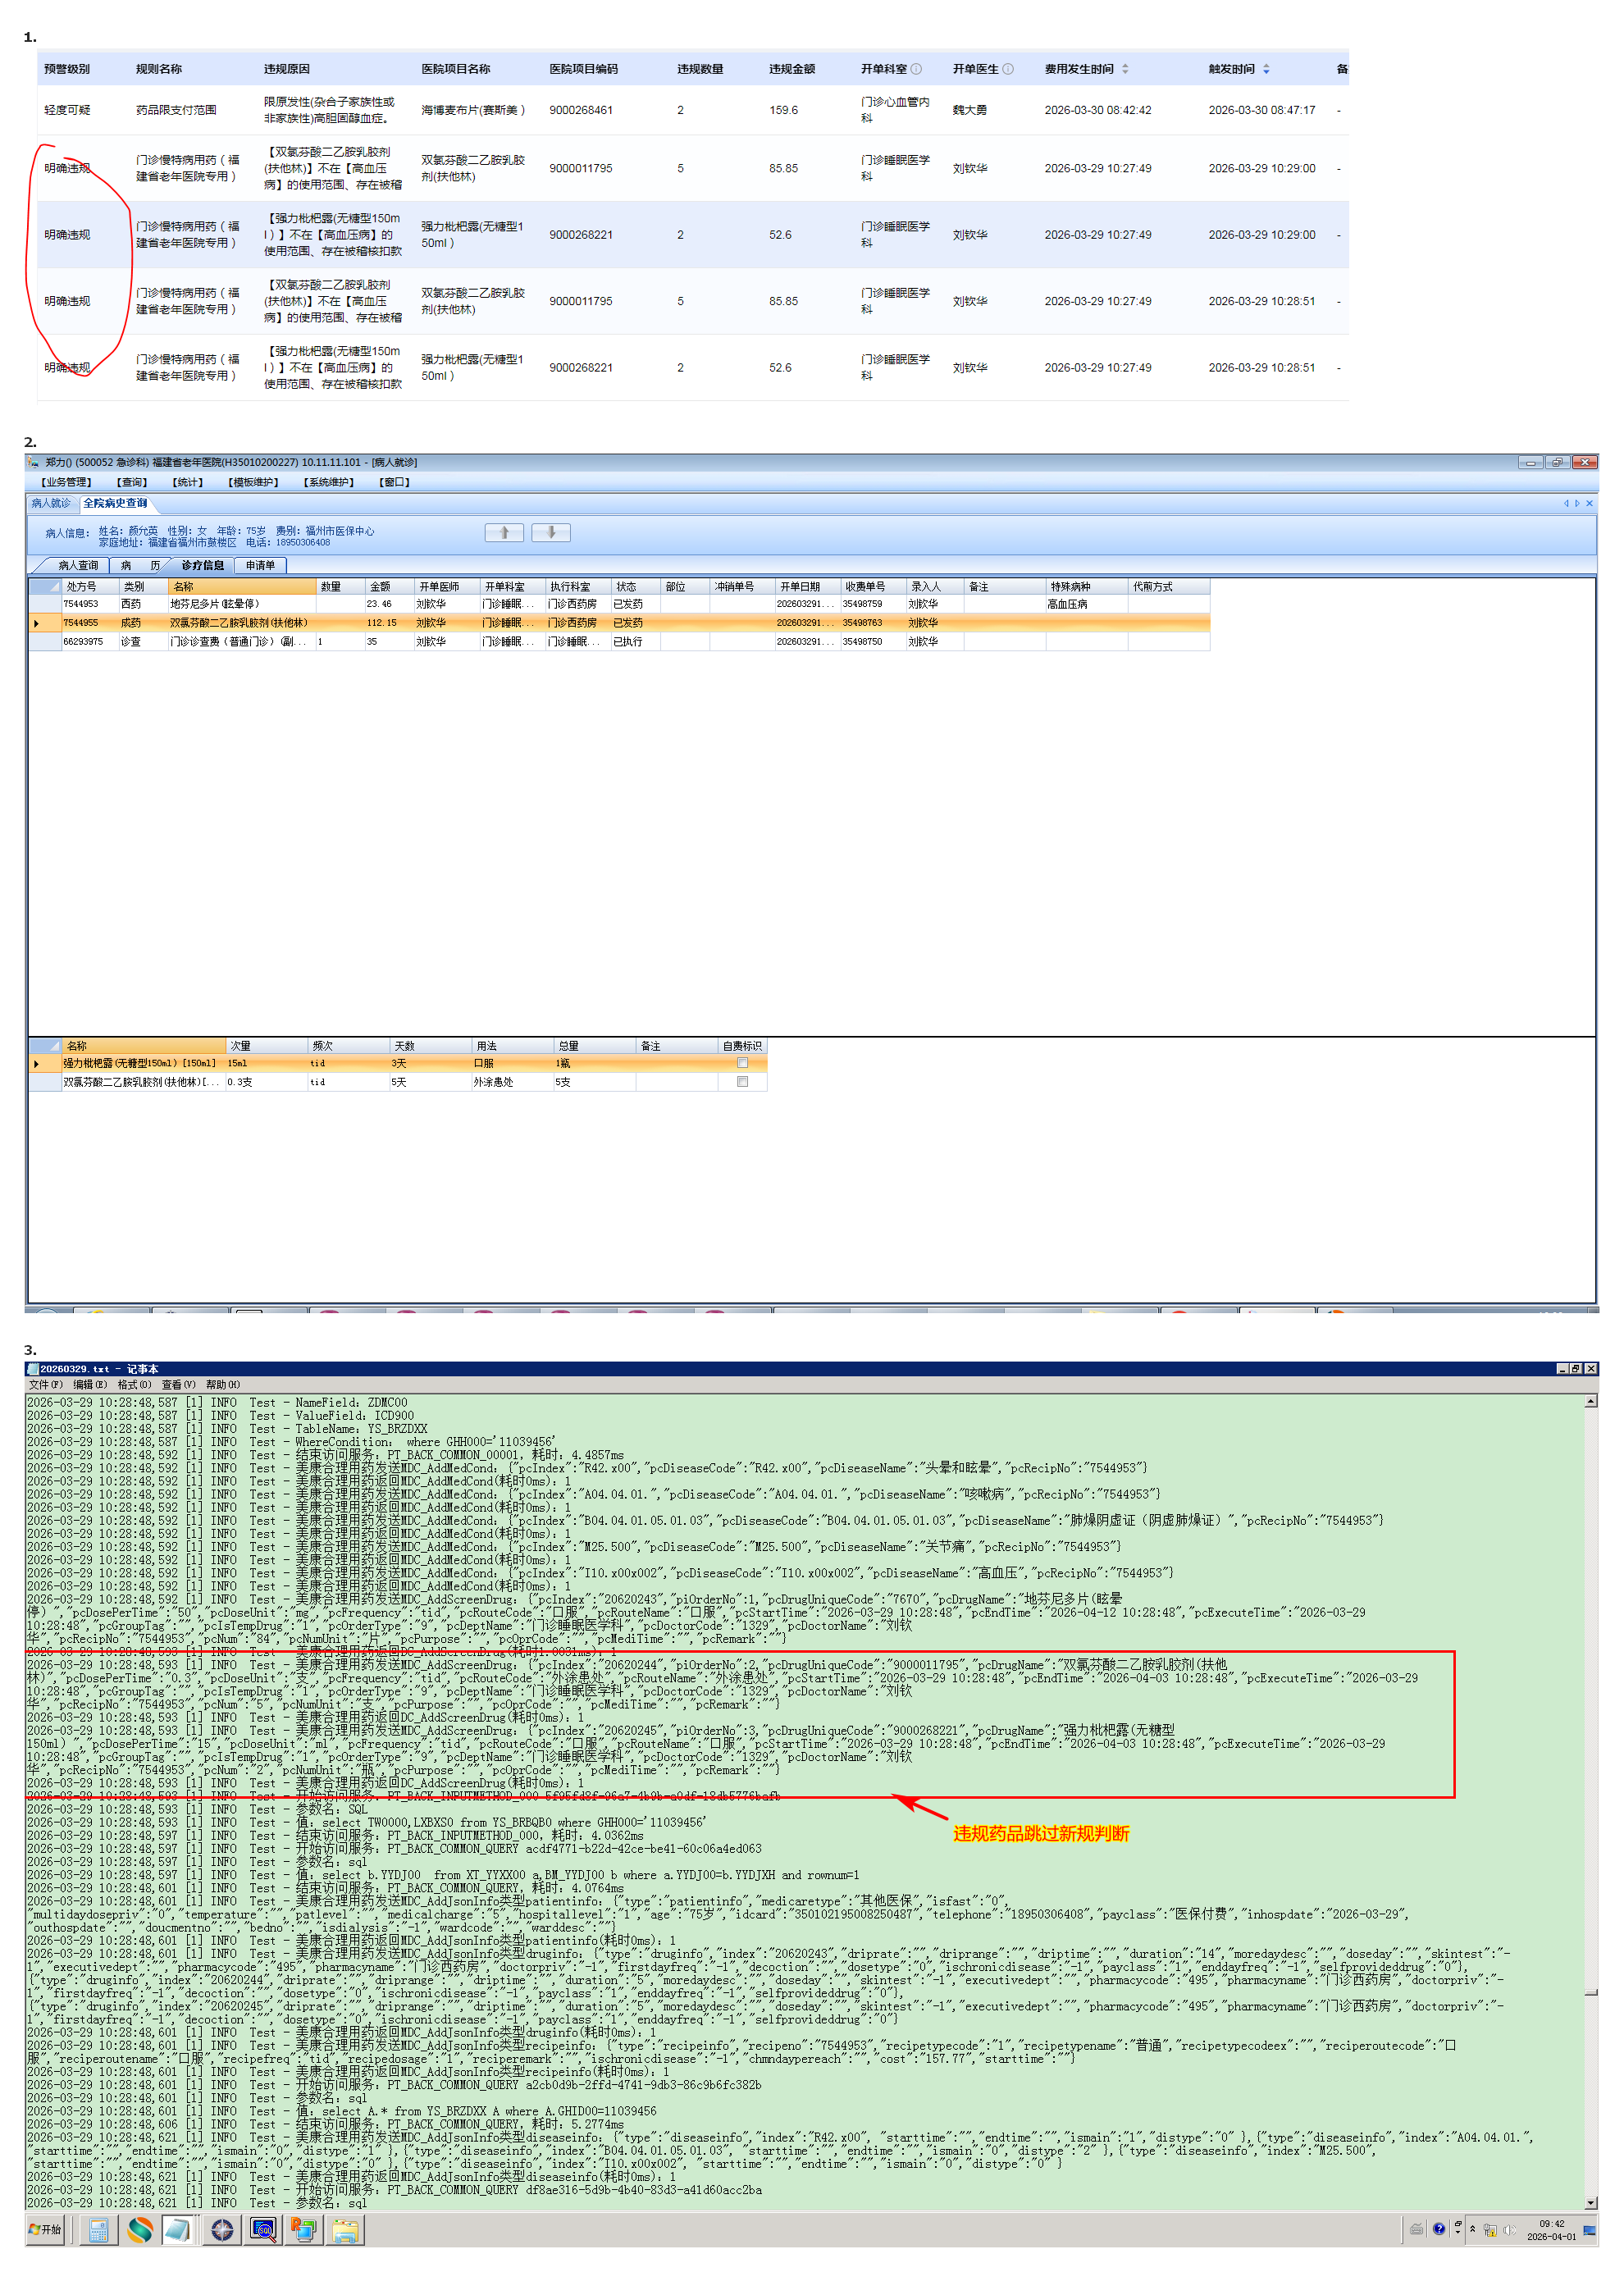The height and width of the screenshot is (2272, 1624).
Task: Open the calculator icon in taskbar
Action: (x=99, y=2230)
